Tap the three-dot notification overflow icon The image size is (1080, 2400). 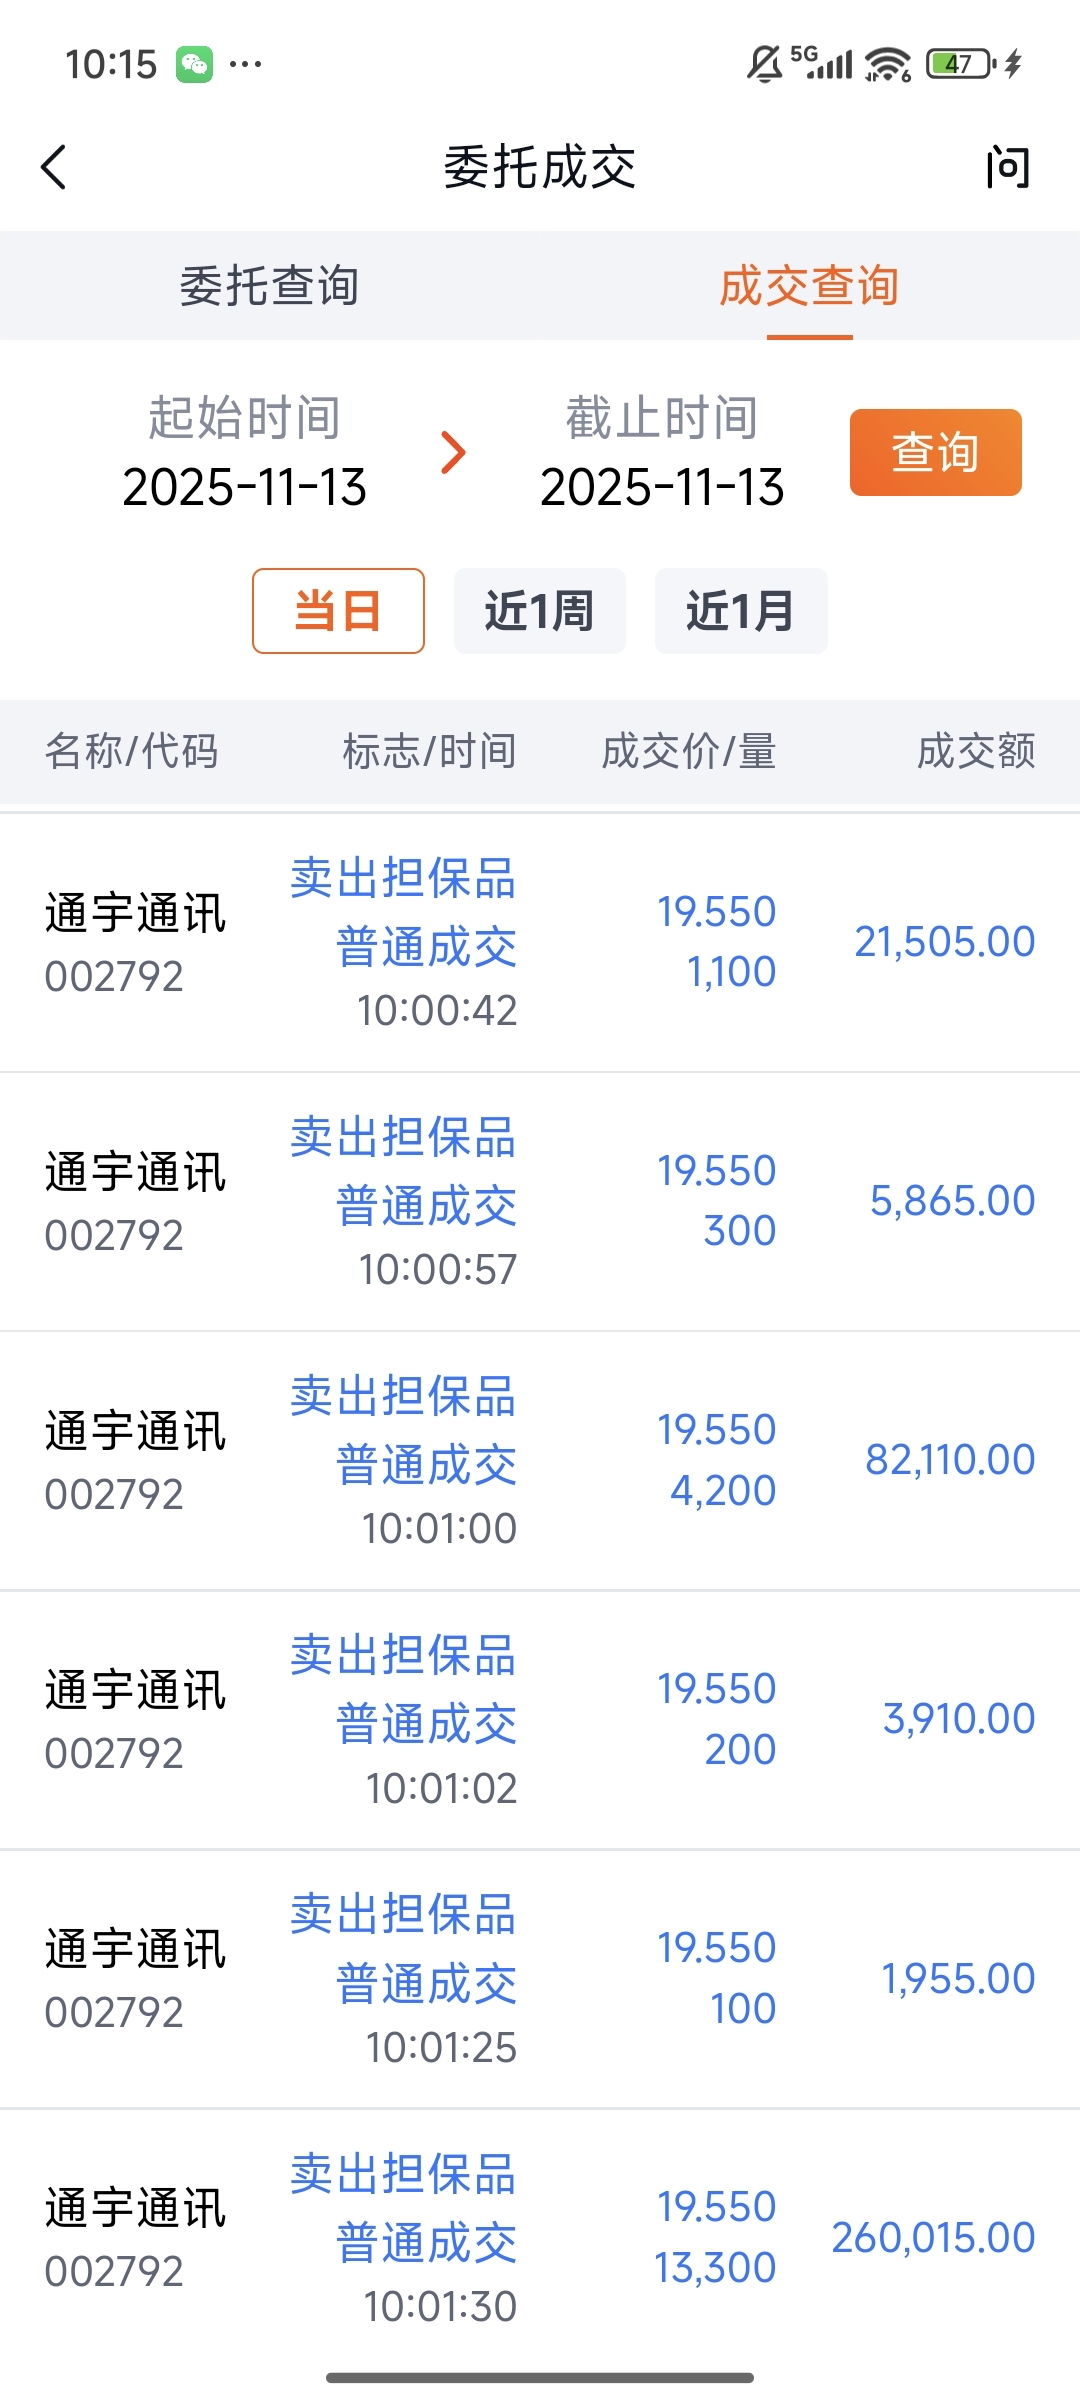point(246,65)
